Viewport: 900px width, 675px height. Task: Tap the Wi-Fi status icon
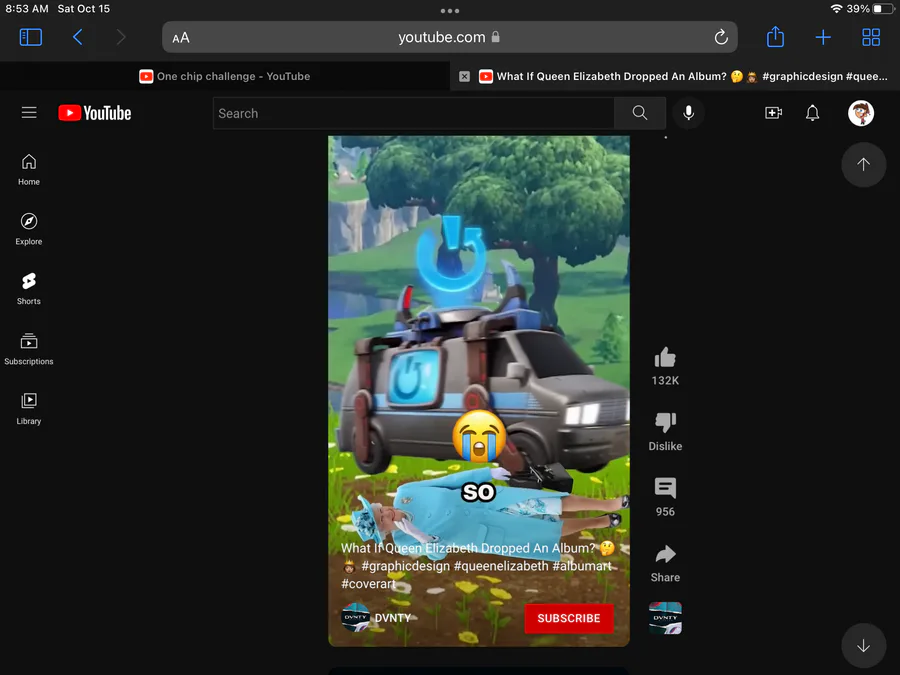coord(836,9)
